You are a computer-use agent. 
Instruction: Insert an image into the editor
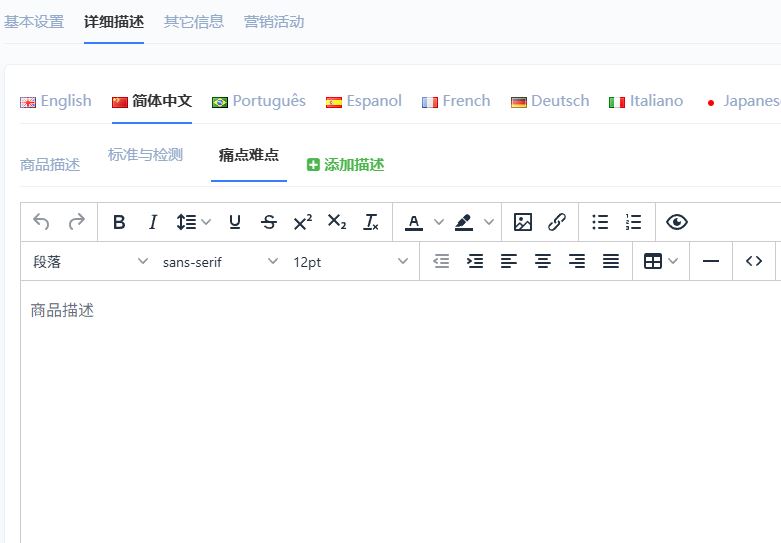(x=523, y=222)
